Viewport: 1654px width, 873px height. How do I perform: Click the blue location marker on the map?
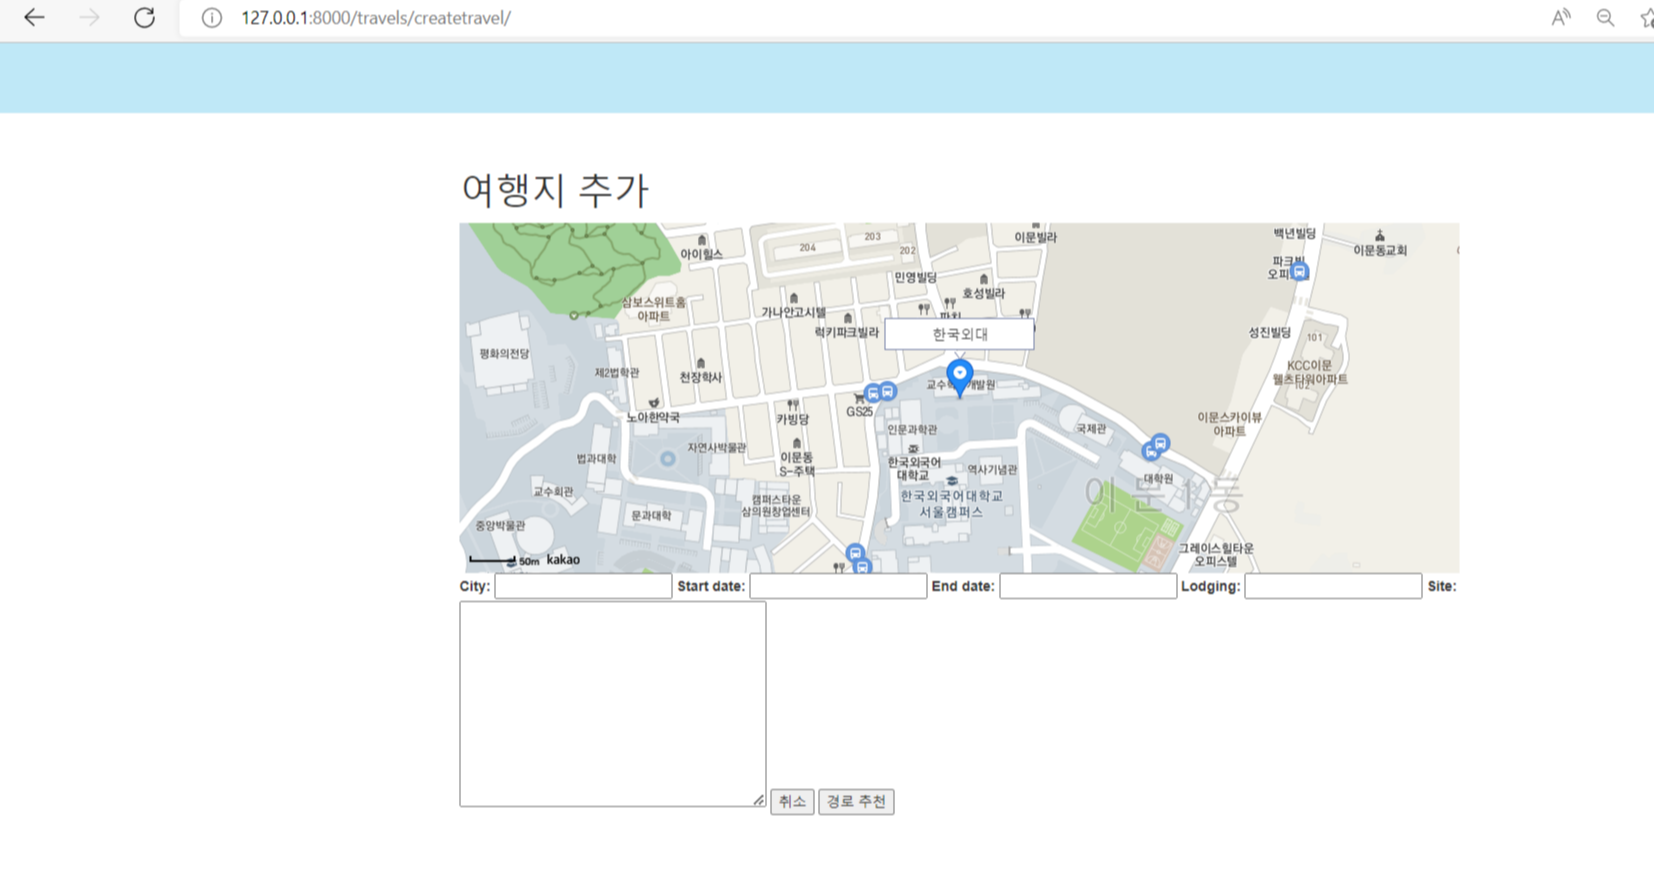tap(960, 379)
